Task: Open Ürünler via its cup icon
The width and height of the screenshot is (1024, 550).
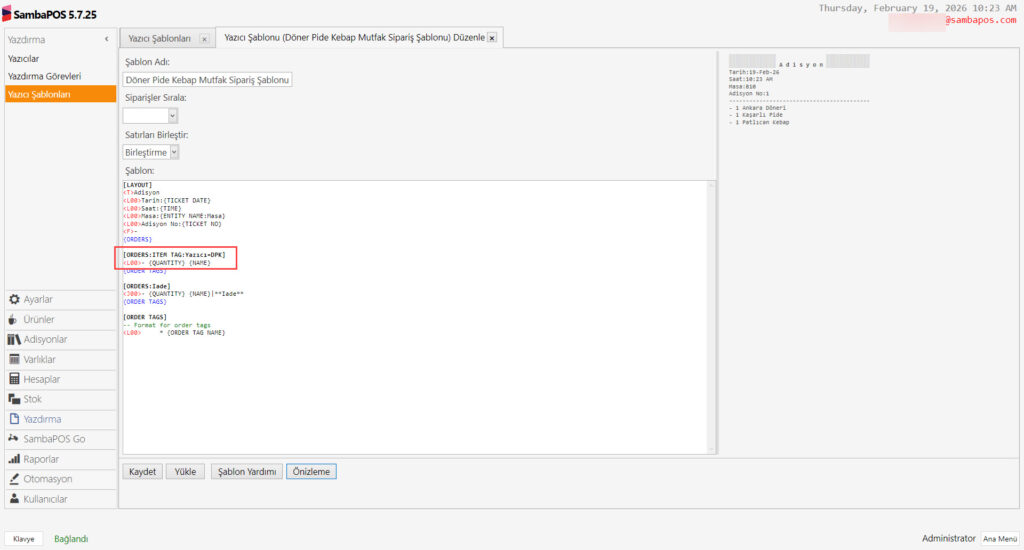Action: click(14, 320)
